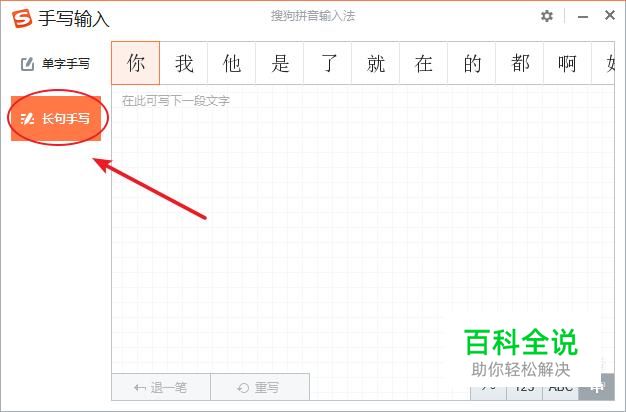The image size is (626, 412).
Task: Click the 搜狗拼音输入法 title text
Action: coord(313,16)
